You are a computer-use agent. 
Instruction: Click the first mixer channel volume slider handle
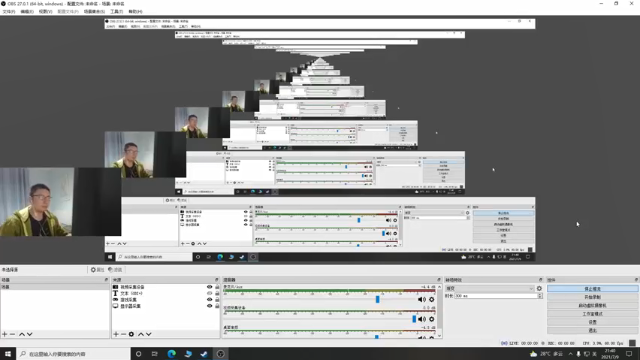[x=378, y=300]
